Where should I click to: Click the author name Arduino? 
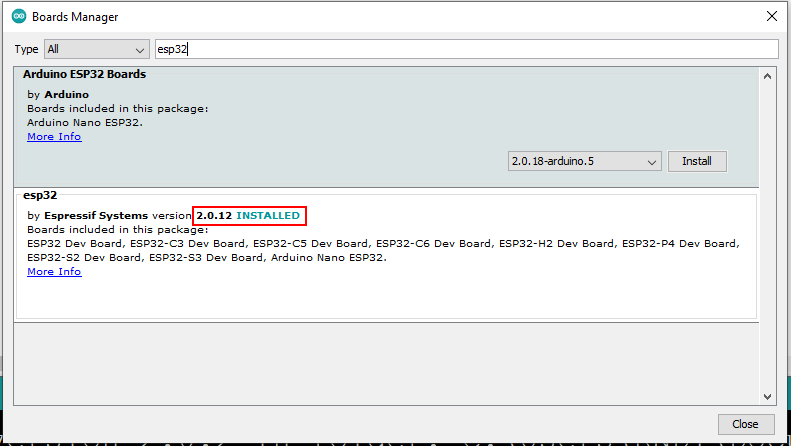[x=66, y=95]
